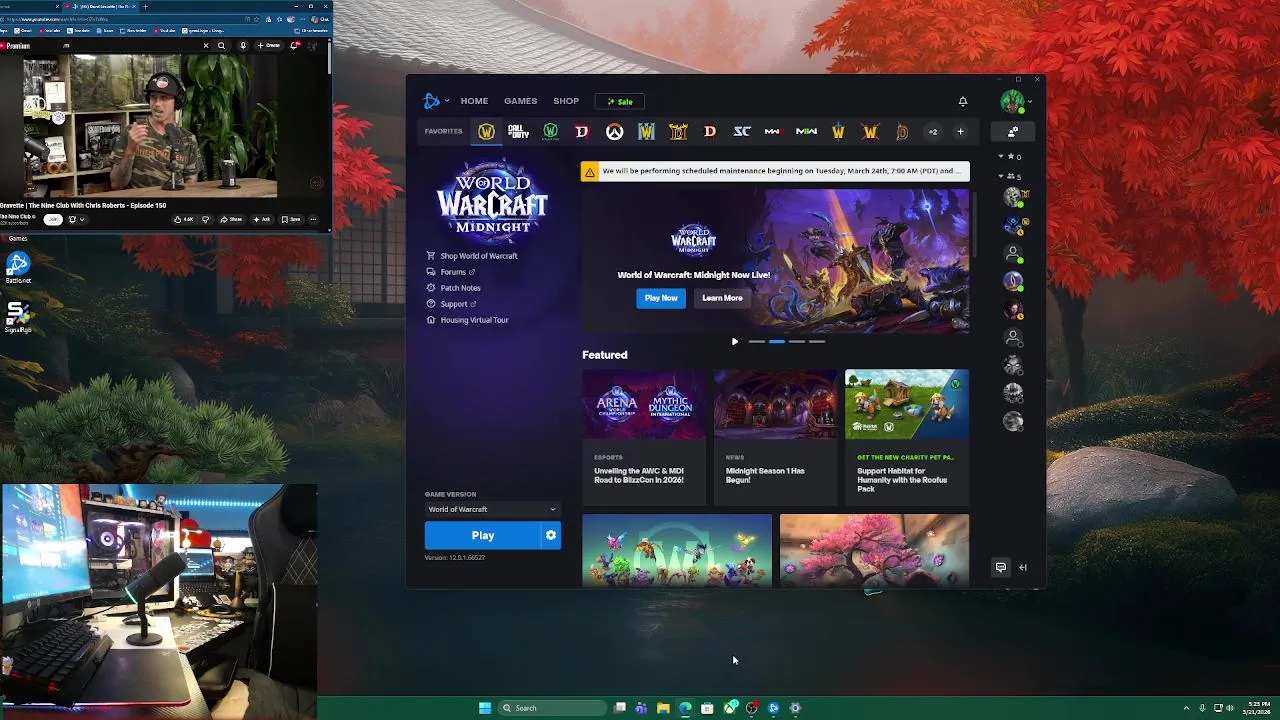Collapse the friends group with 5 online

pos(1001,176)
